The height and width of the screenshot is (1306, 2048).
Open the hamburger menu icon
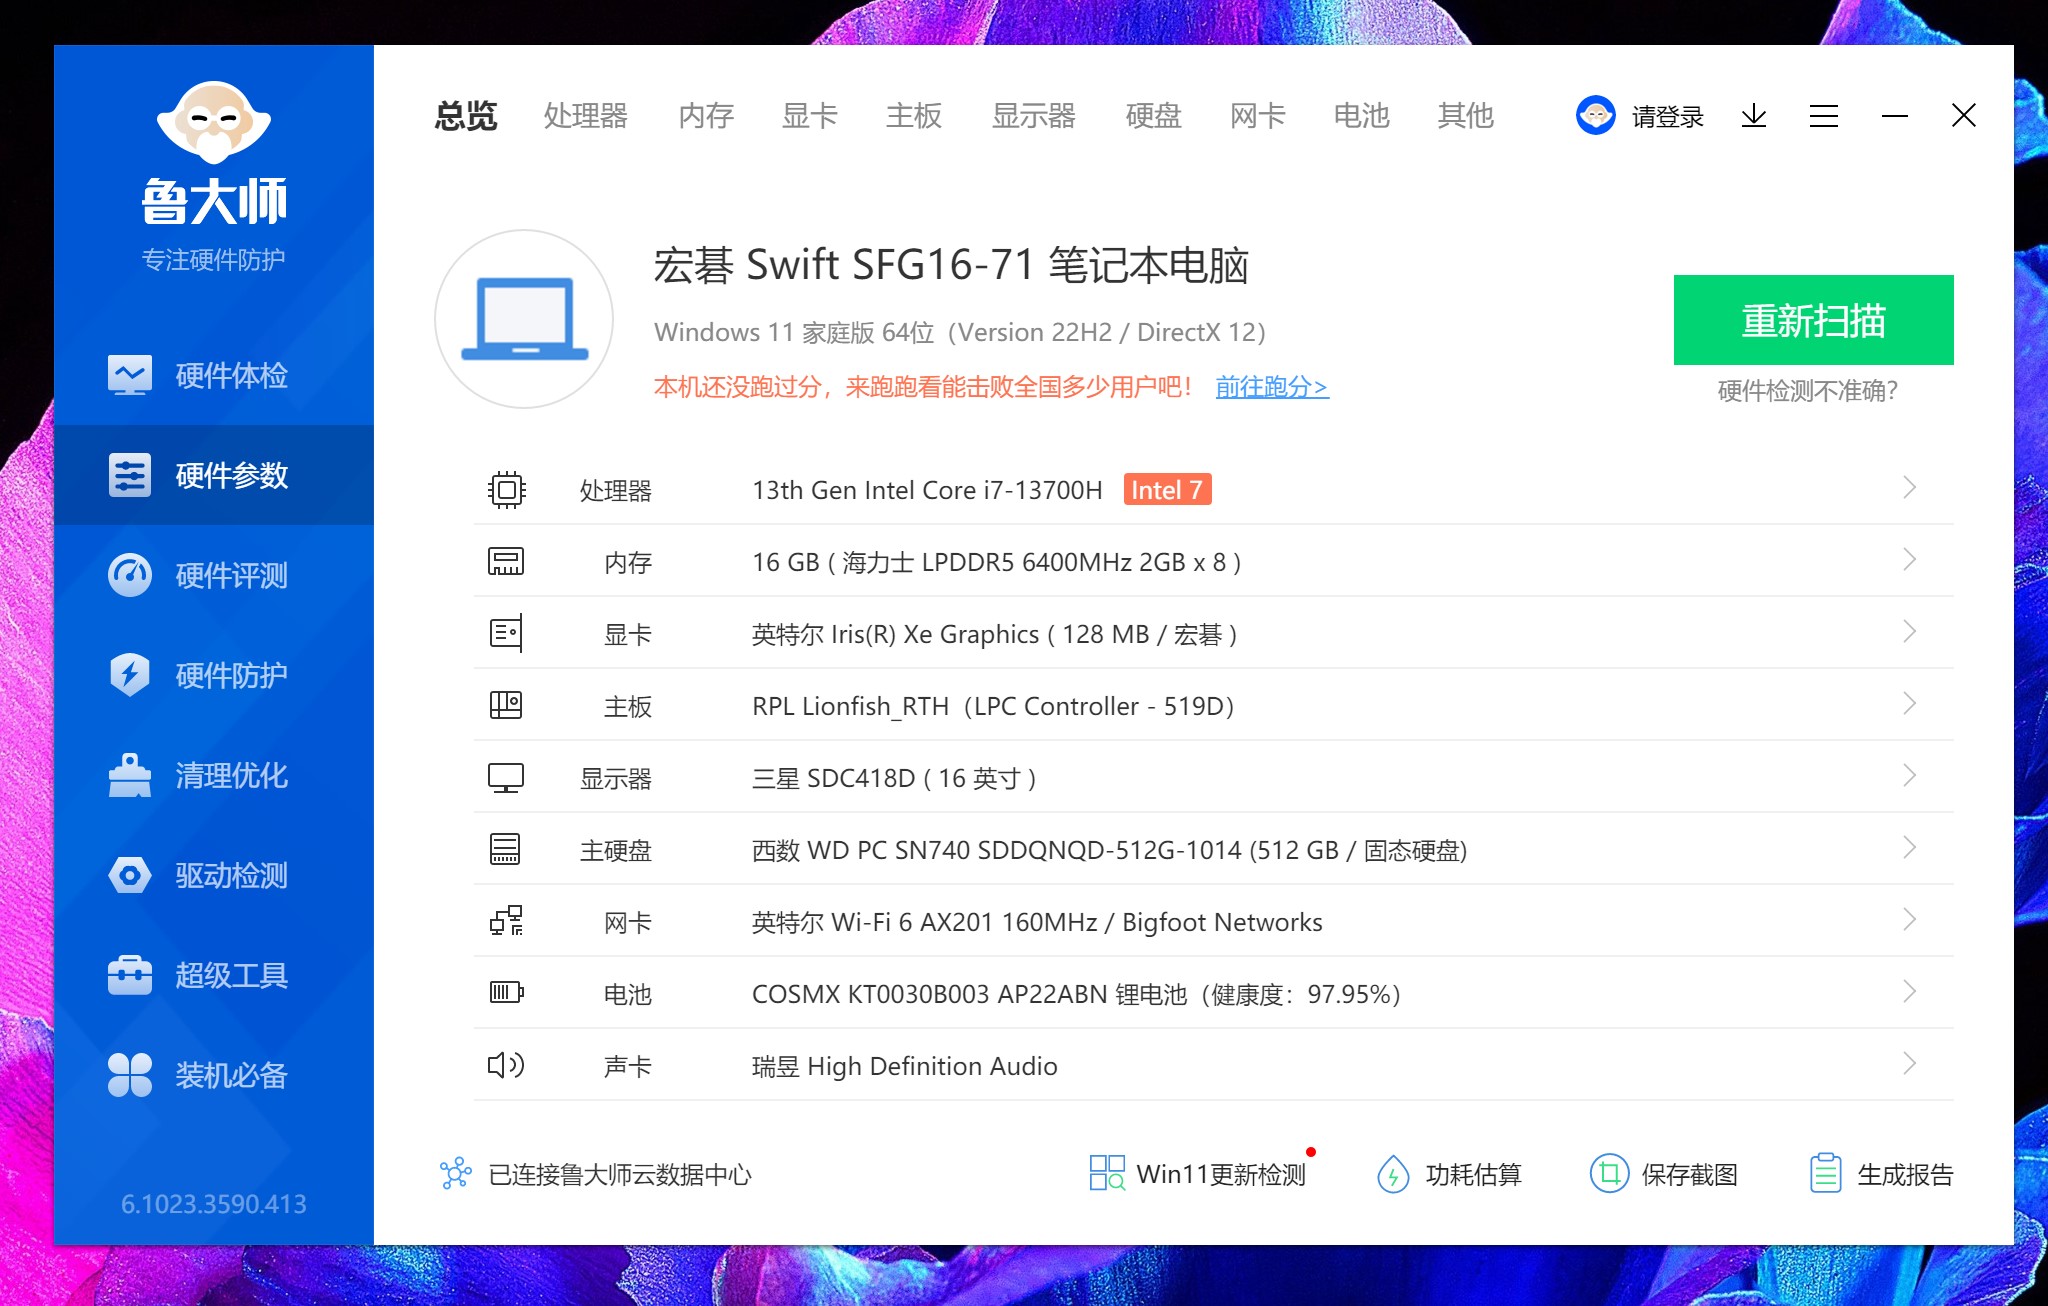(x=1824, y=116)
